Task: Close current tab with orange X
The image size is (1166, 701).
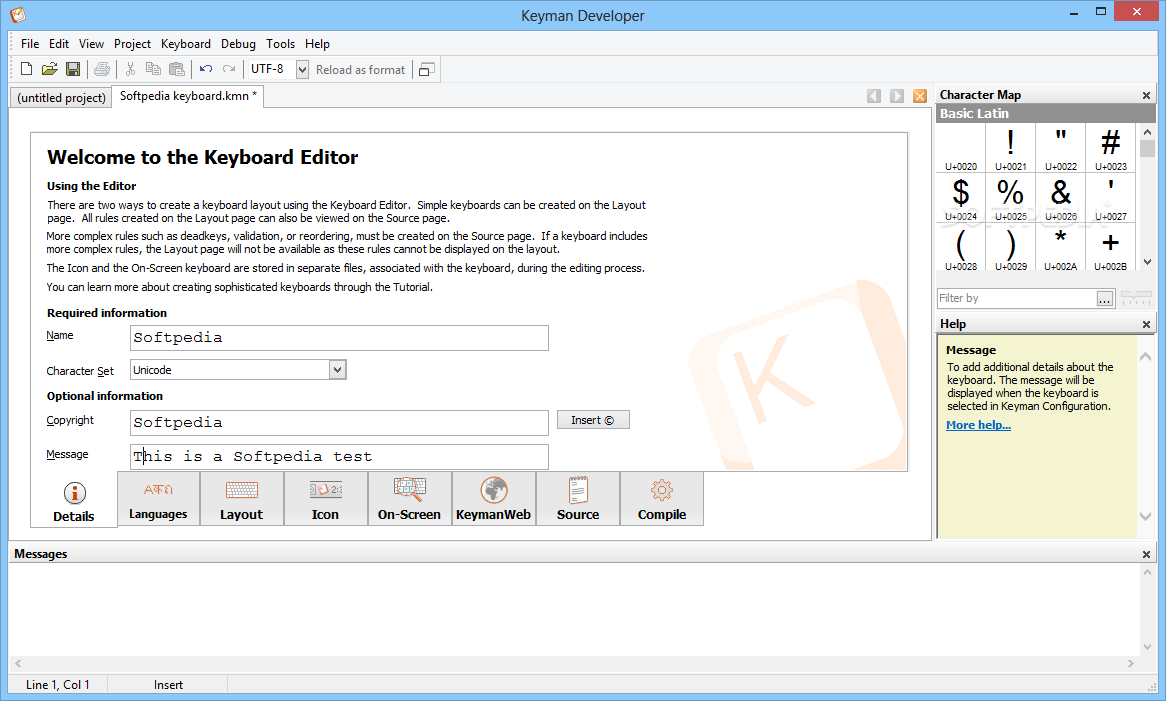Action: [x=921, y=96]
